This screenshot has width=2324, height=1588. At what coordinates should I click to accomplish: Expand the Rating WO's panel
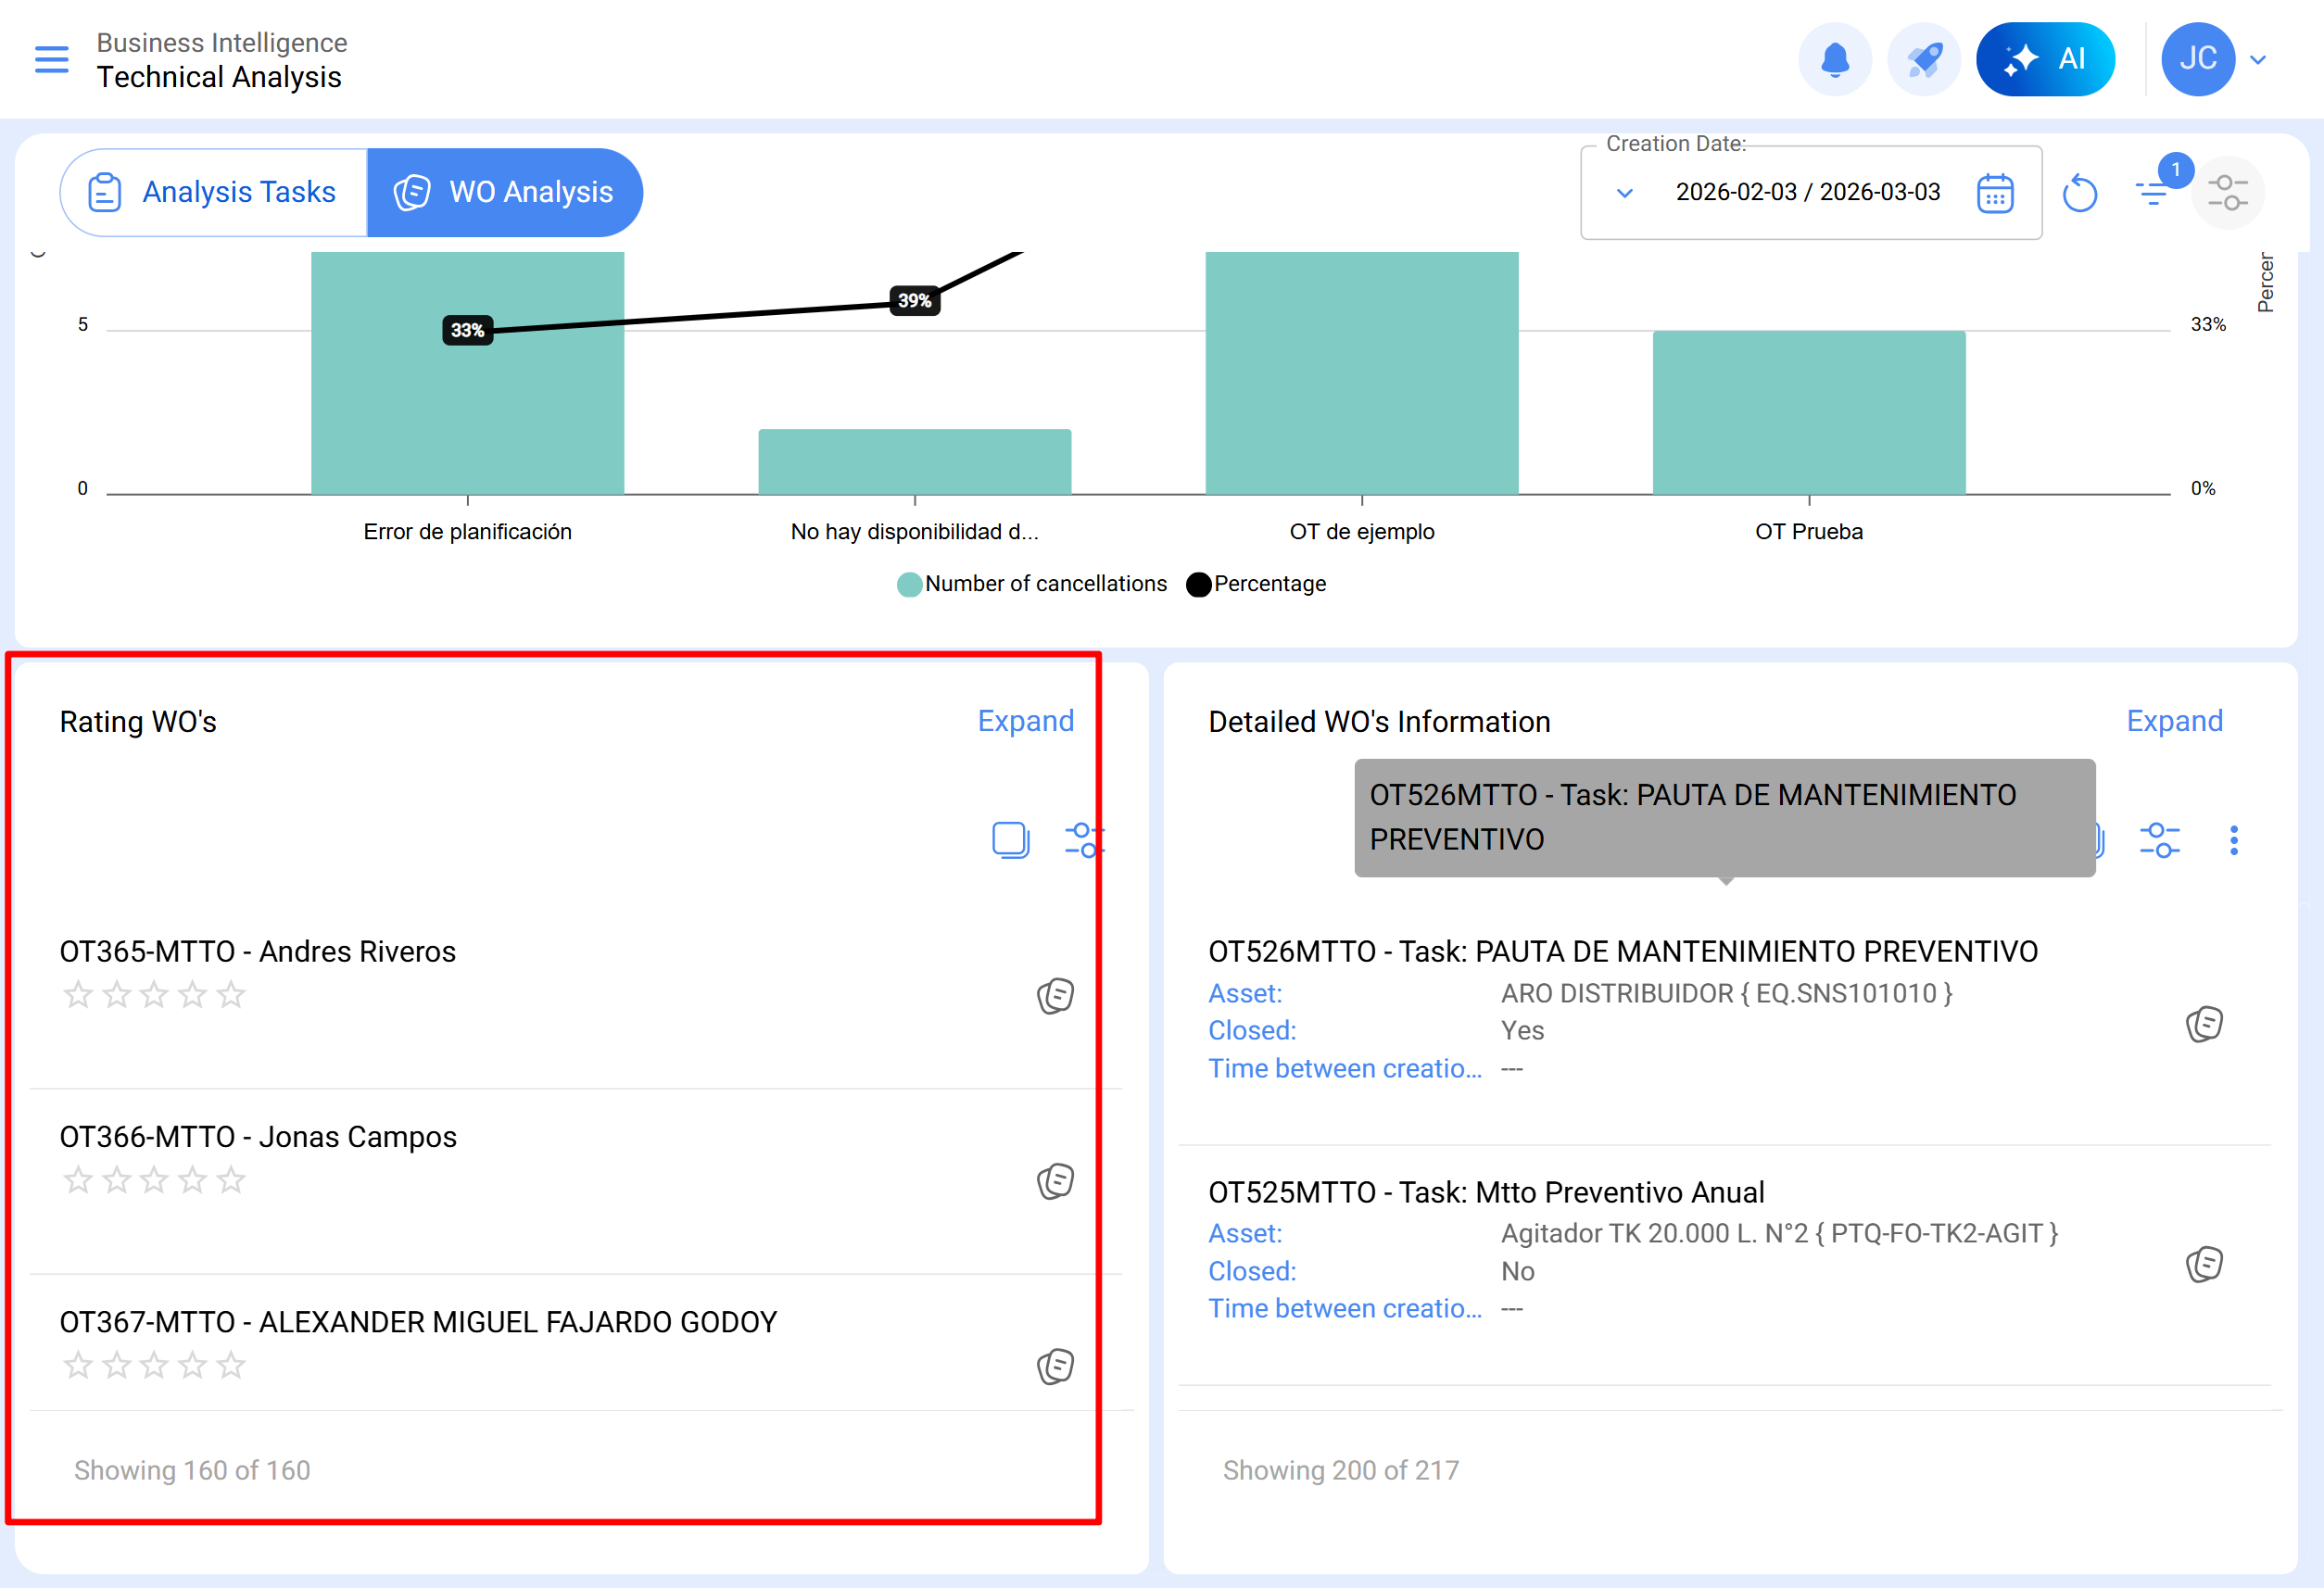(1025, 721)
